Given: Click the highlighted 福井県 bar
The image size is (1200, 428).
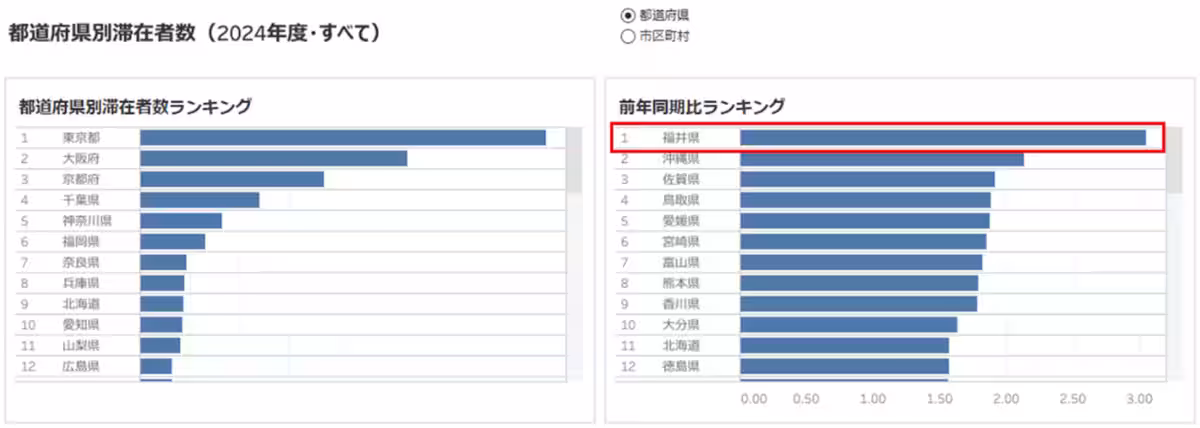Looking at the screenshot, I should pyautogui.click(x=942, y=138).
